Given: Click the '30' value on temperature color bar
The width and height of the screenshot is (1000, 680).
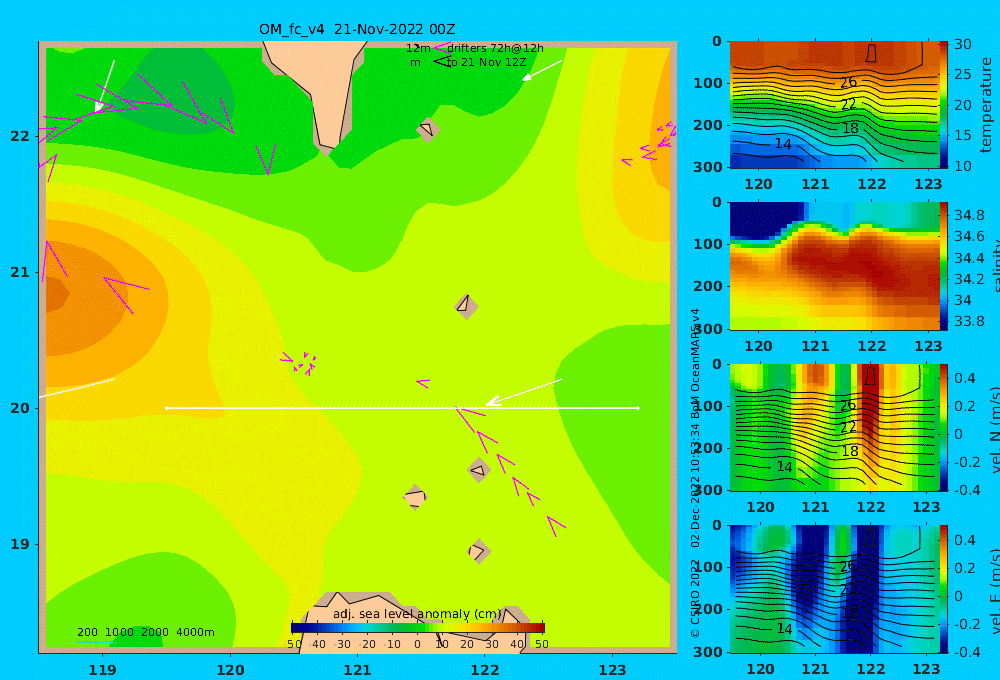Looking at the screenshot, I should (963, 44).
